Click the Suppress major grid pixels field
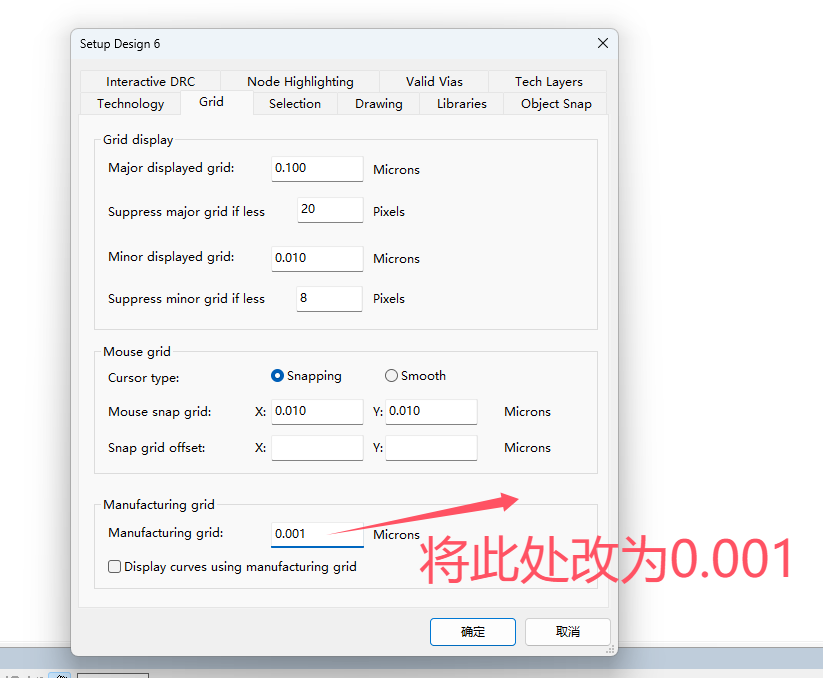 tap(330, 210)
